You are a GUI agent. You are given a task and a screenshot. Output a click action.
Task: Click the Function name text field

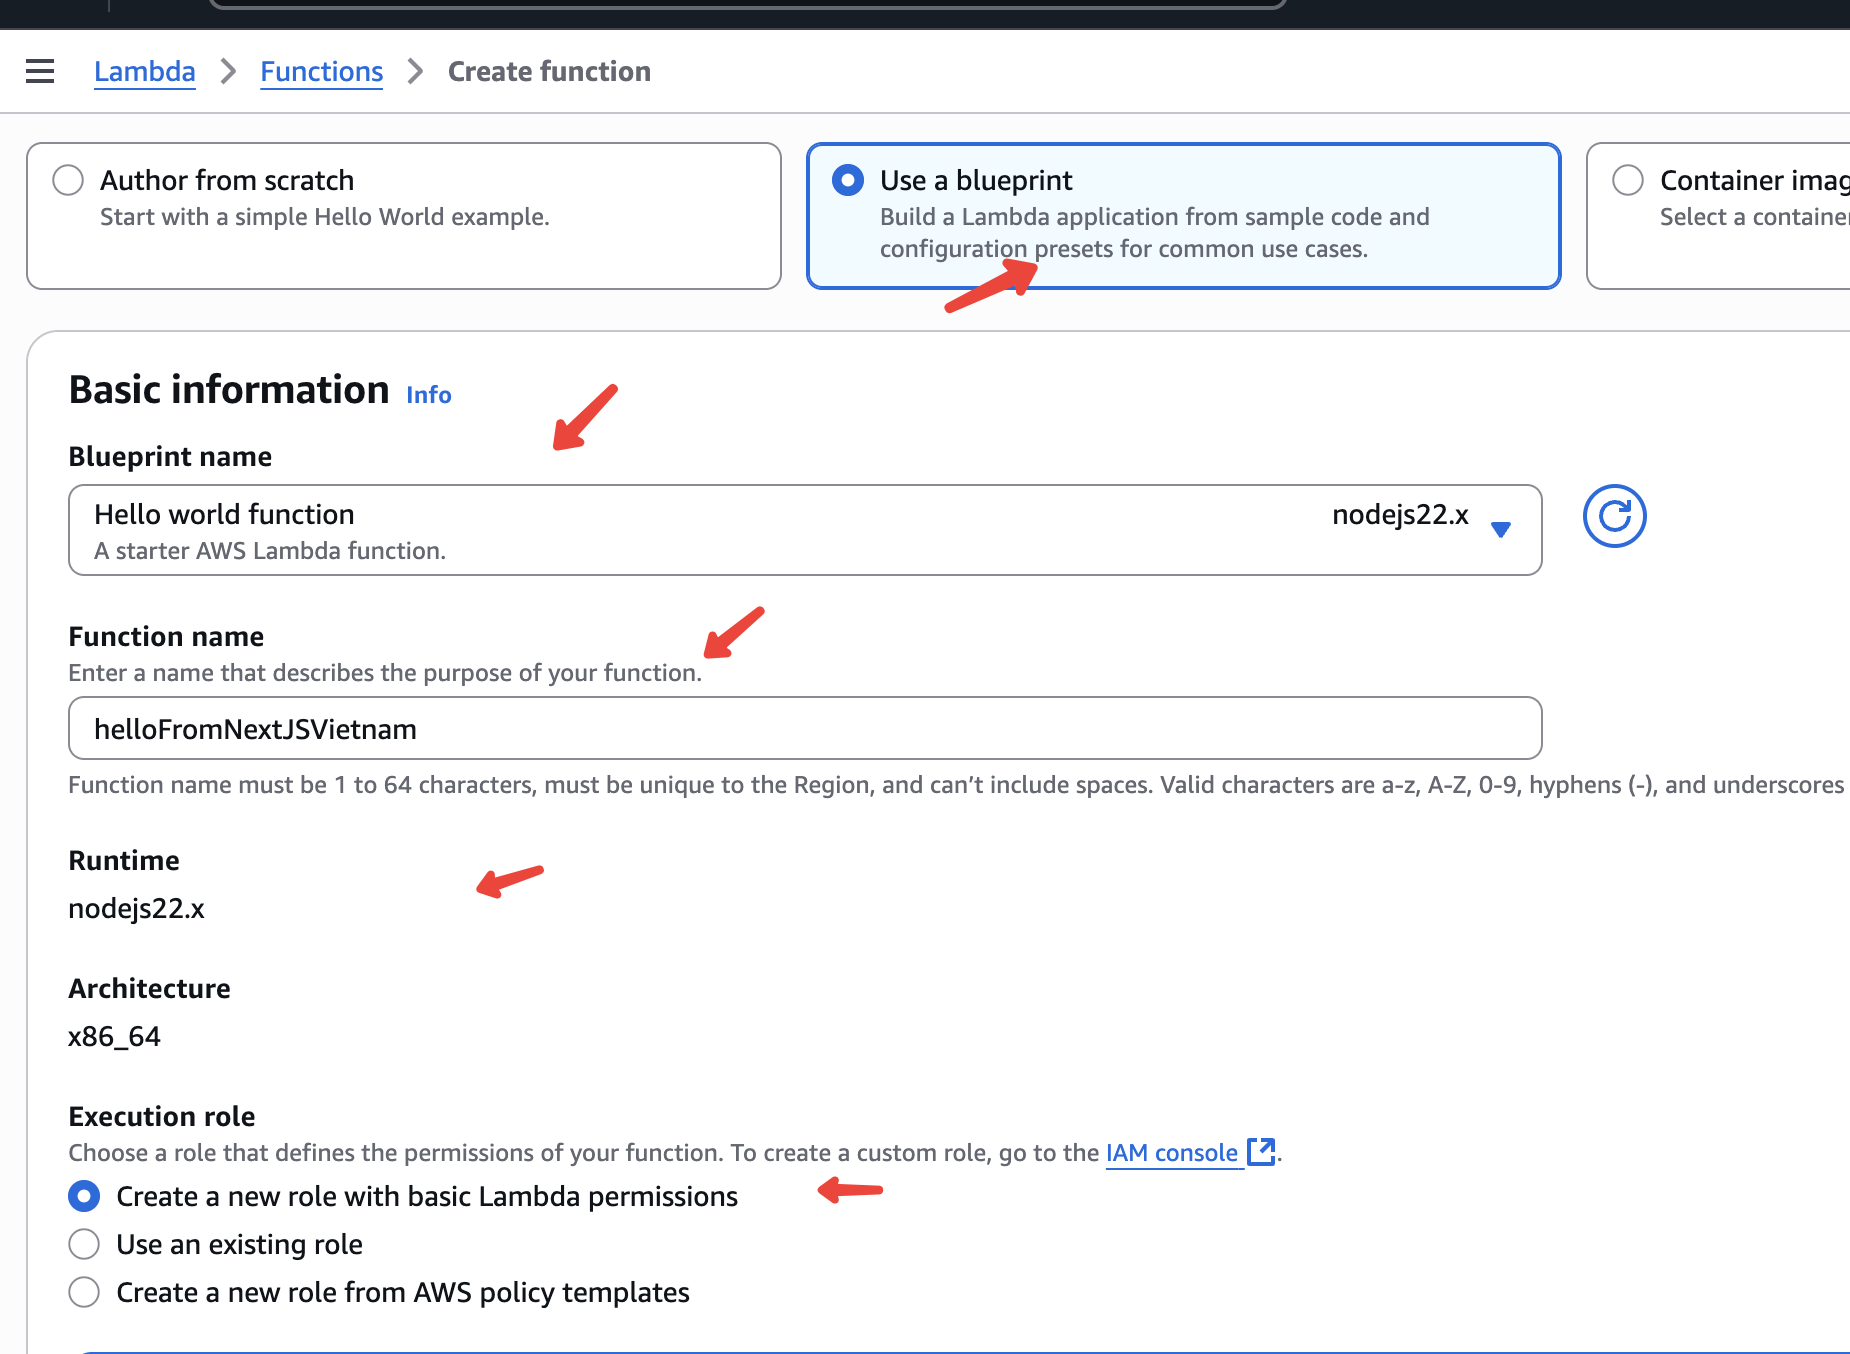[805, 728]
